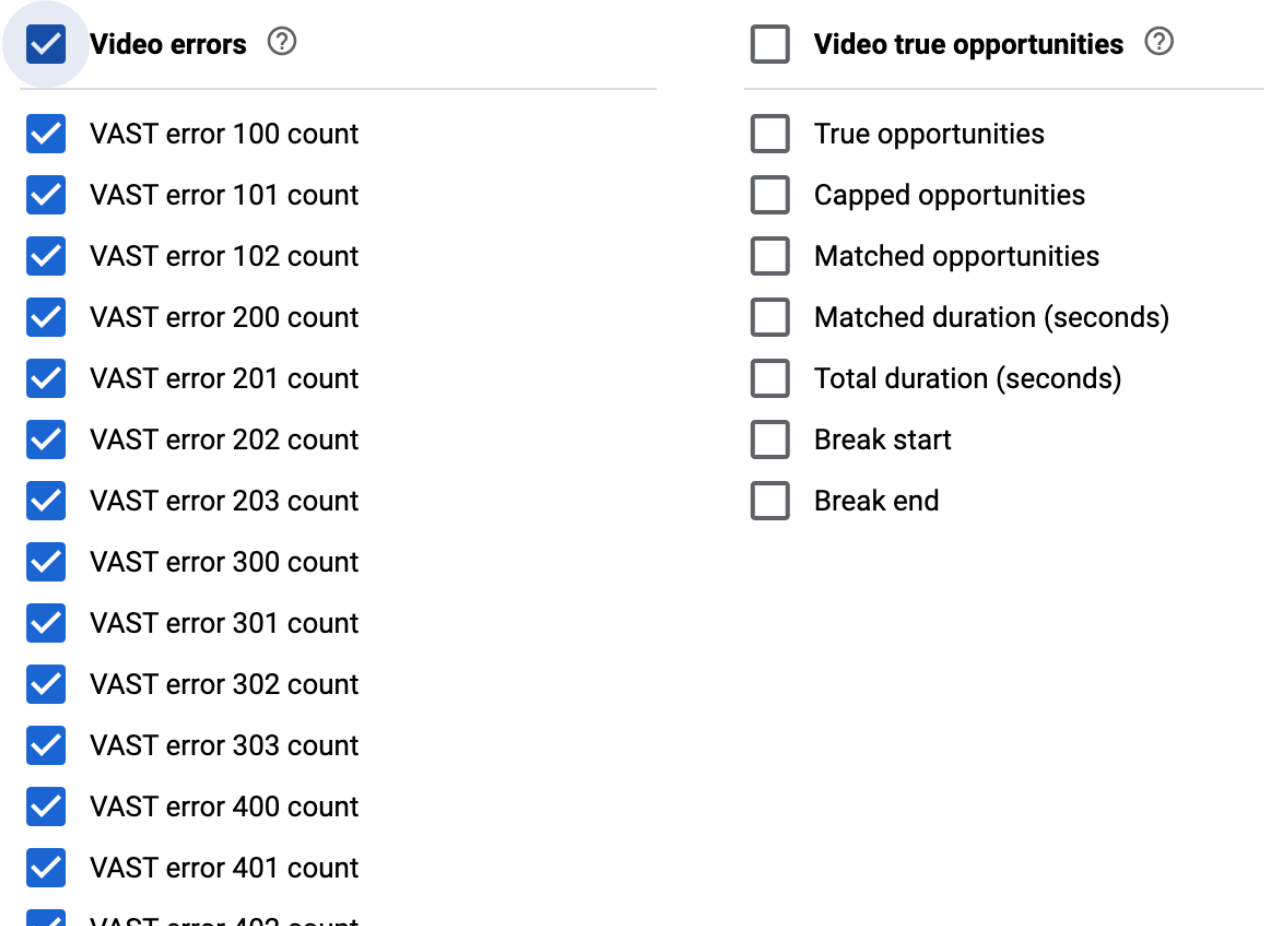
Task: Click help icon beside Video true opportunities
Action: (x=1160, y=43)
